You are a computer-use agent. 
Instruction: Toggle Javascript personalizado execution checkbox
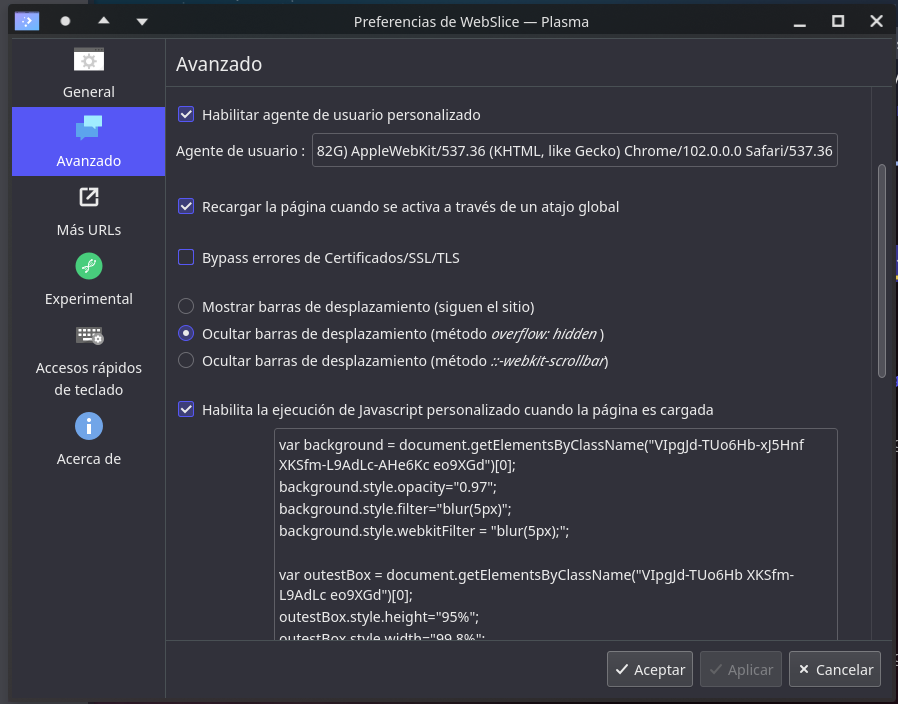coord(186,410)
